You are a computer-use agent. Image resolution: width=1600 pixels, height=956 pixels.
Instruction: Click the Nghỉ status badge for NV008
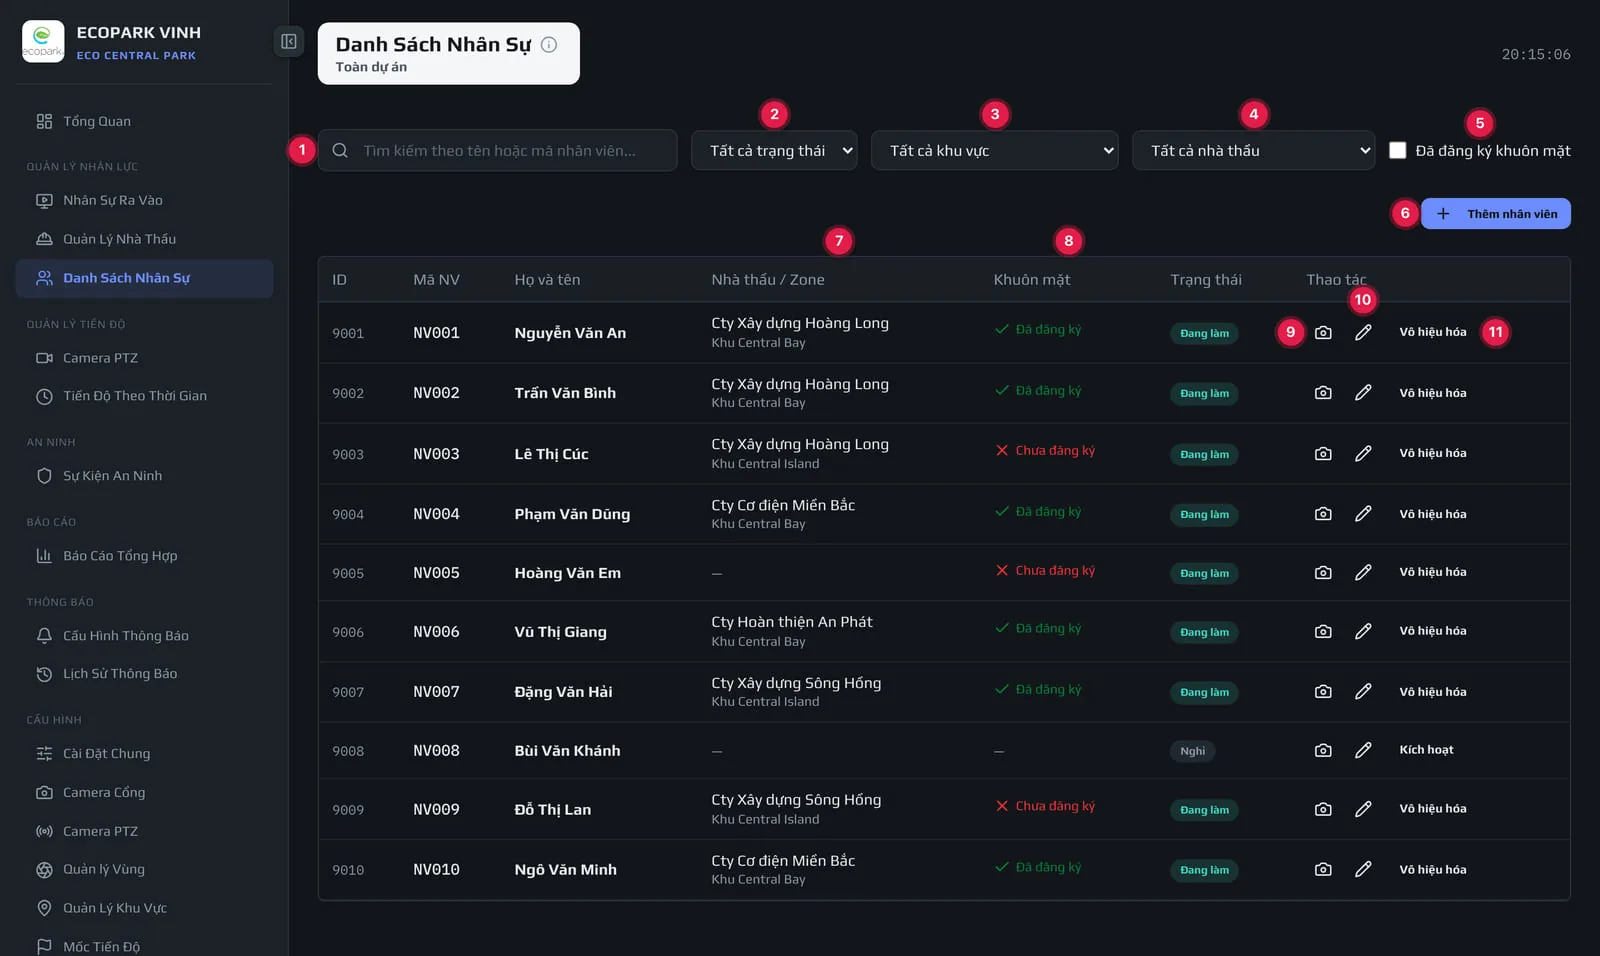(x=1192, y=751)
